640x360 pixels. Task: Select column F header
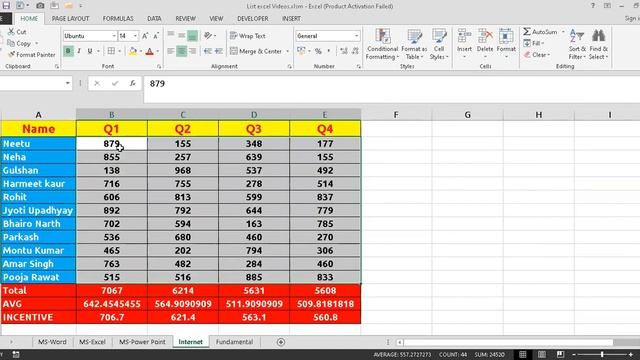pos(396,115)
